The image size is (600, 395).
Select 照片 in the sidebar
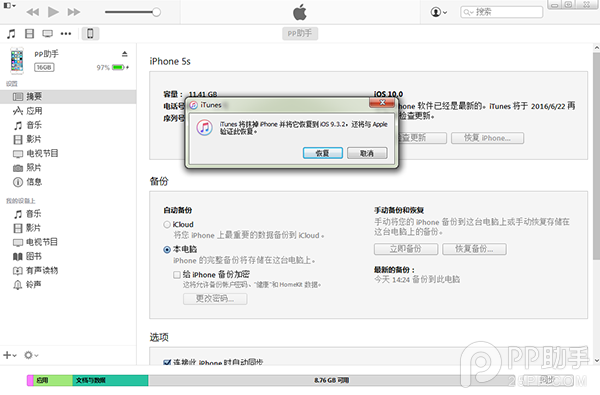tap(68, 168)
